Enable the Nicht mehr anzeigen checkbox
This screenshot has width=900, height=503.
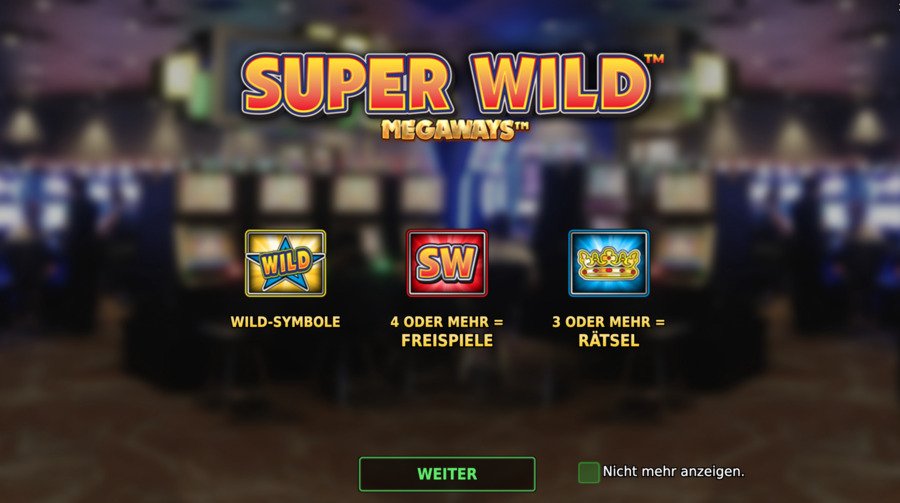click(588, 473)
